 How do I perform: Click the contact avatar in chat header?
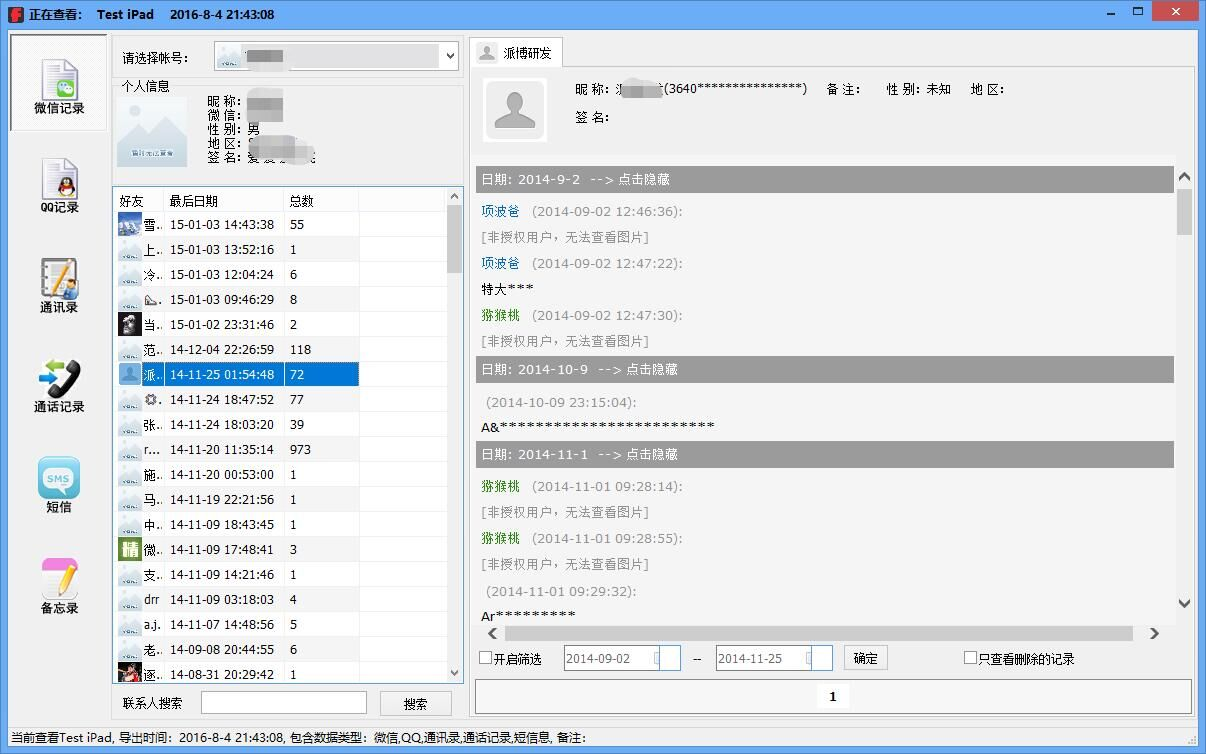pyautogui.click(x=515, y=110)
